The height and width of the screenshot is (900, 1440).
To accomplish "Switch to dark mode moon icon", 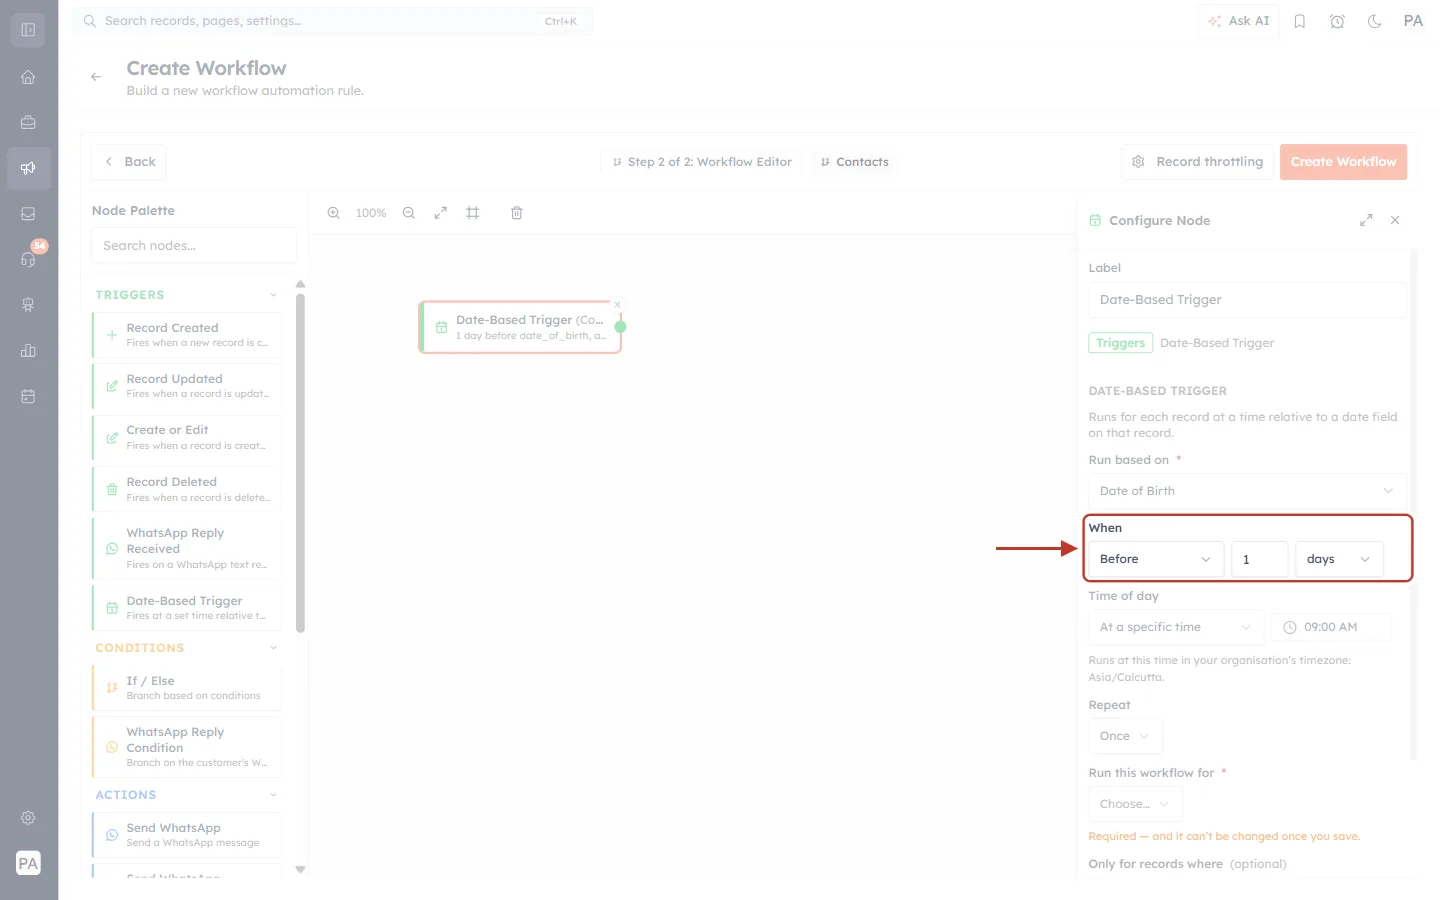I will pyautogui.click(x=1375, y=21).
